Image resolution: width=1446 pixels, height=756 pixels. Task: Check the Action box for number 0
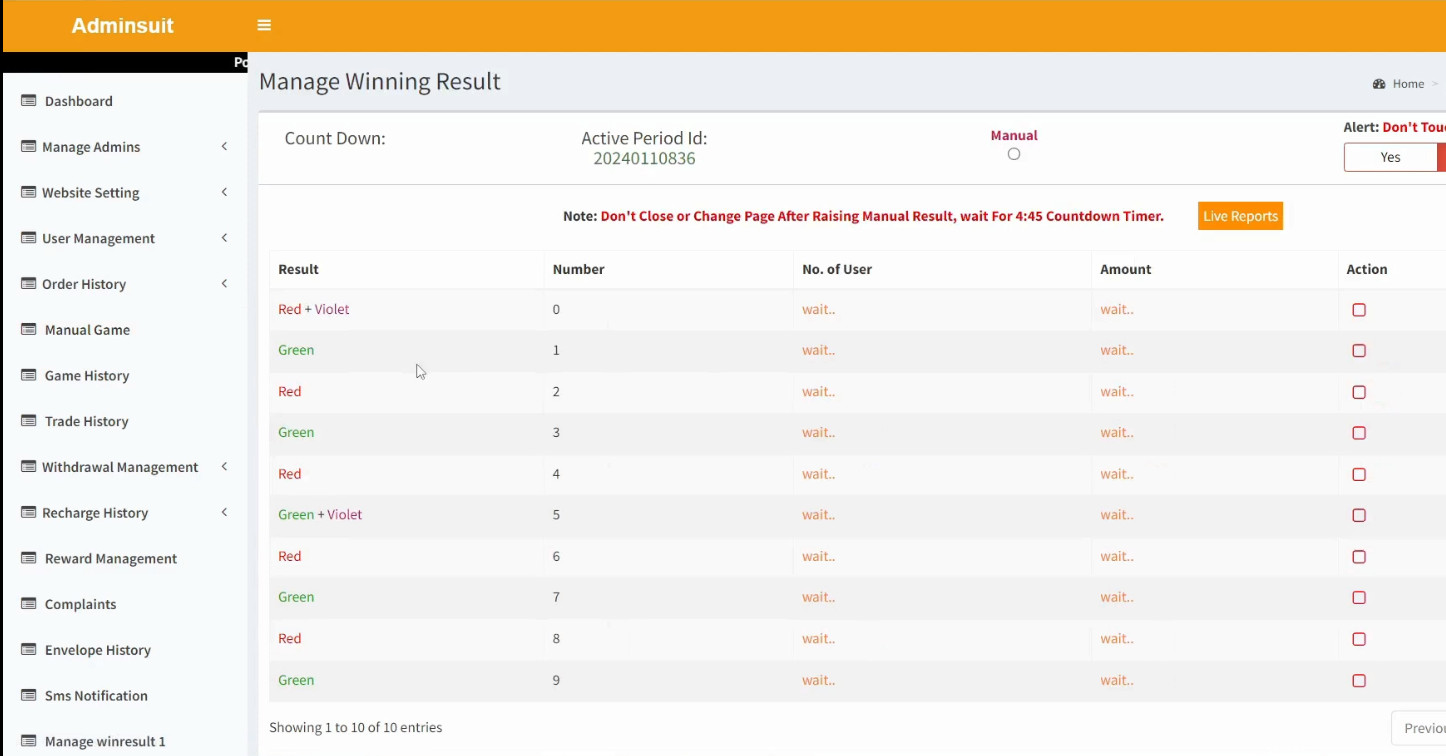point(1358,310)
